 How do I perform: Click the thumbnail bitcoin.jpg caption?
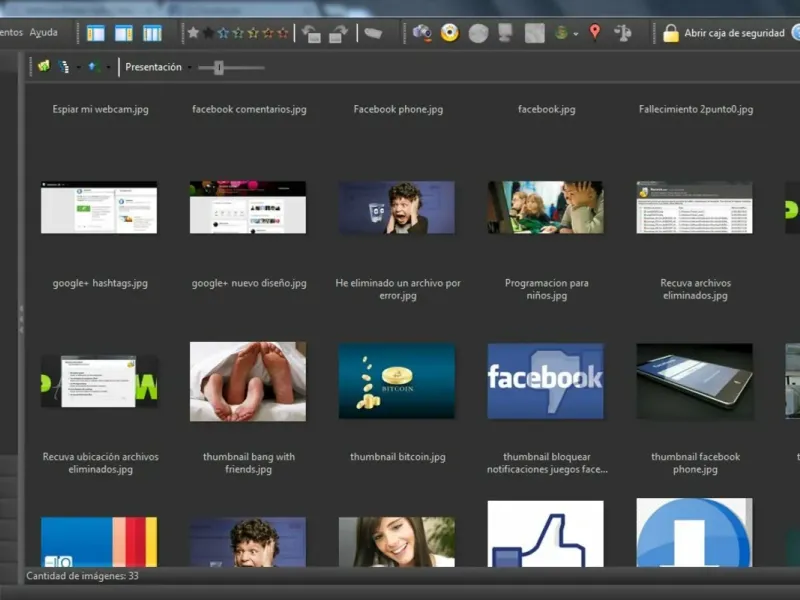[x=397, y=457]
